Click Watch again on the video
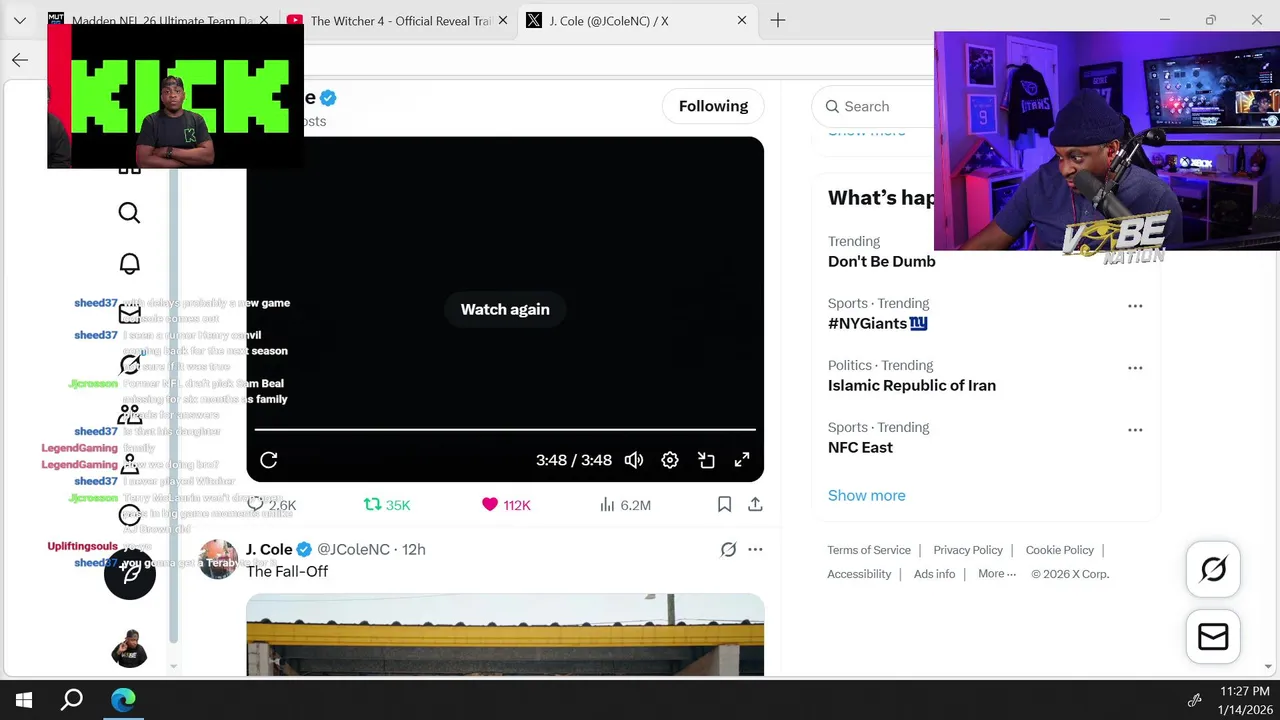 click(x=505, y=309)
